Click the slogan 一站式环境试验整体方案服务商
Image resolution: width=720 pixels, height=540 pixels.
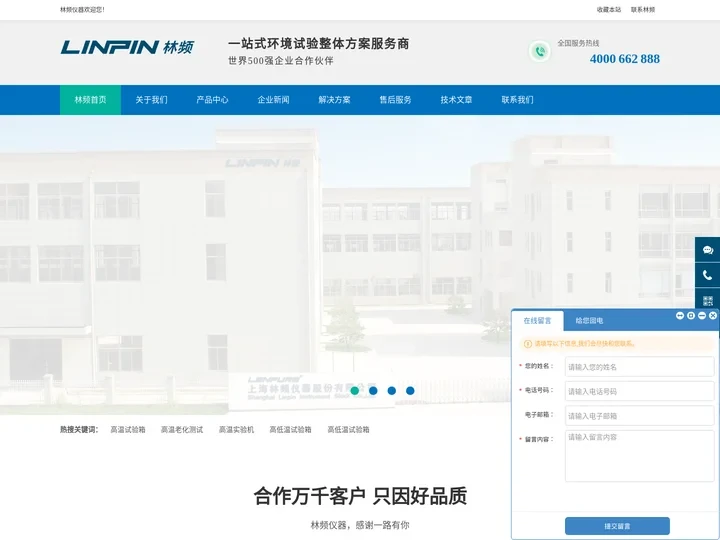pos(318,44)
